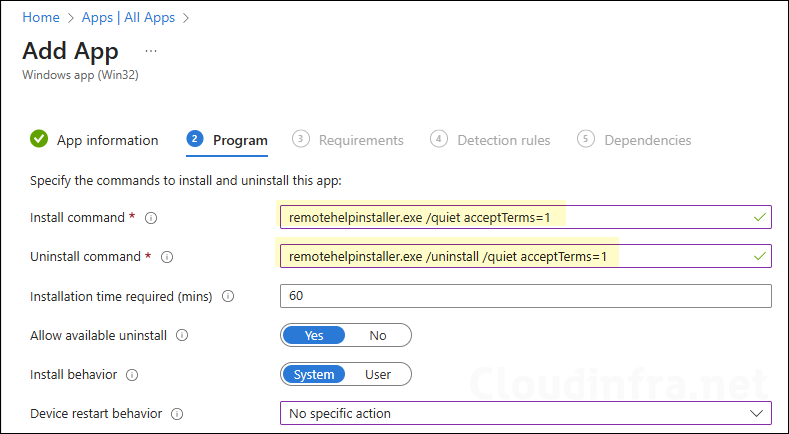789x434 pixels.
Task: Choose System install behavior
Action: click(313, 374)
